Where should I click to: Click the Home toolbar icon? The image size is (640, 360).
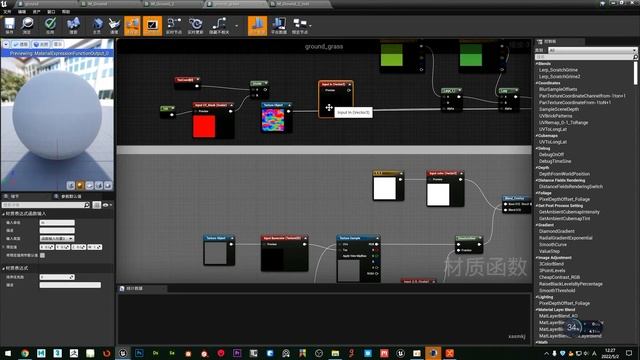(x=97, y=26)
